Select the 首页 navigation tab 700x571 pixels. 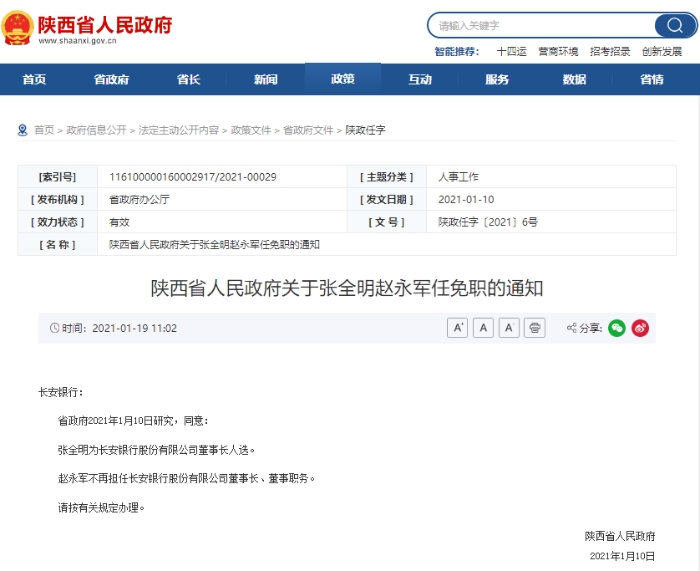click(x=34, y=79)
